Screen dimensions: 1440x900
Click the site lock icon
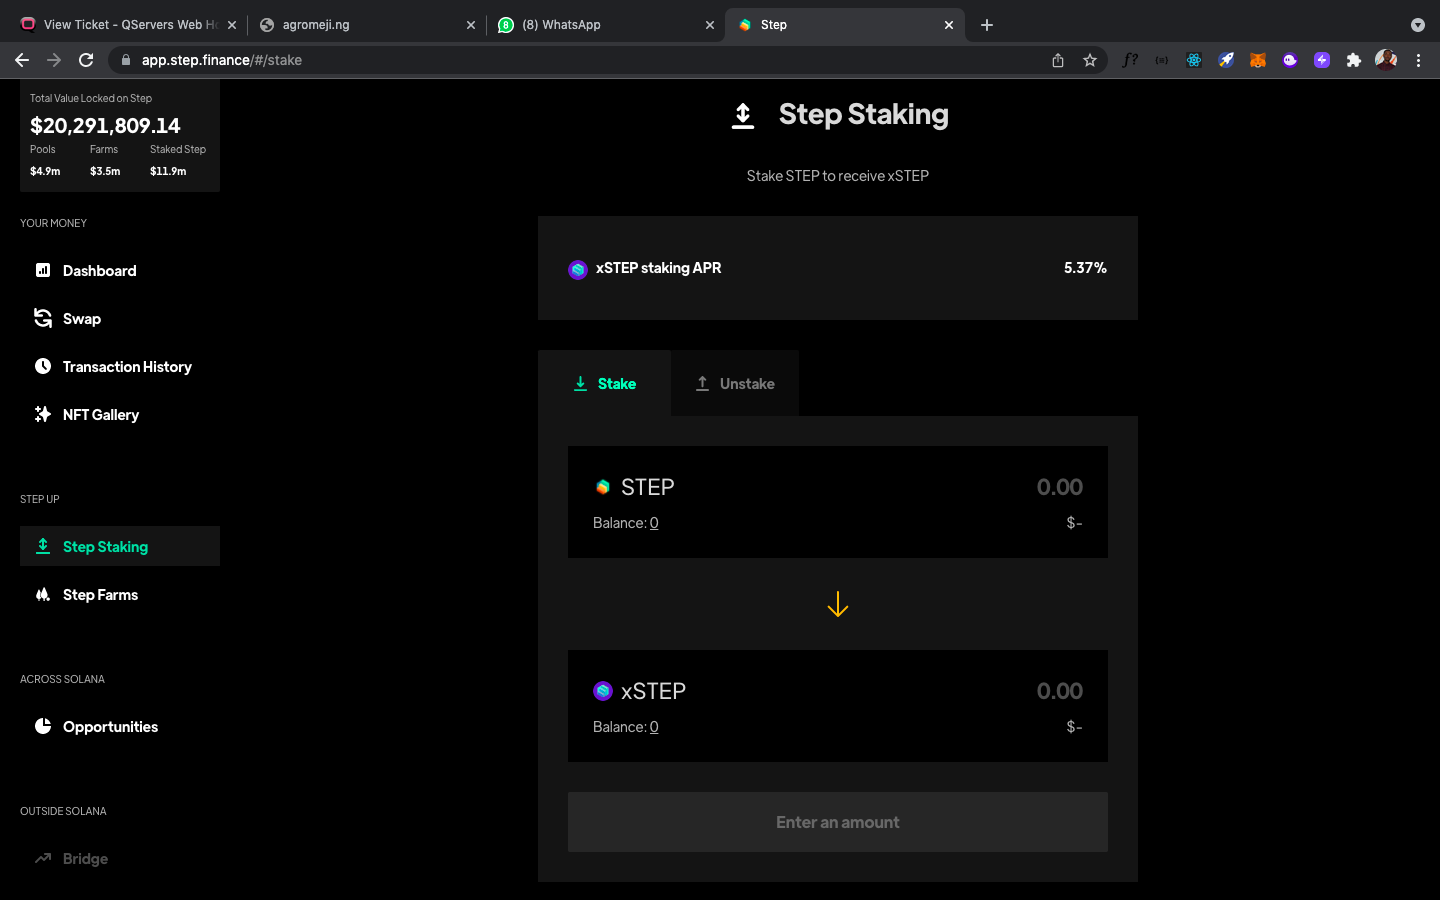pyautogui.click(x=125, y=60)
